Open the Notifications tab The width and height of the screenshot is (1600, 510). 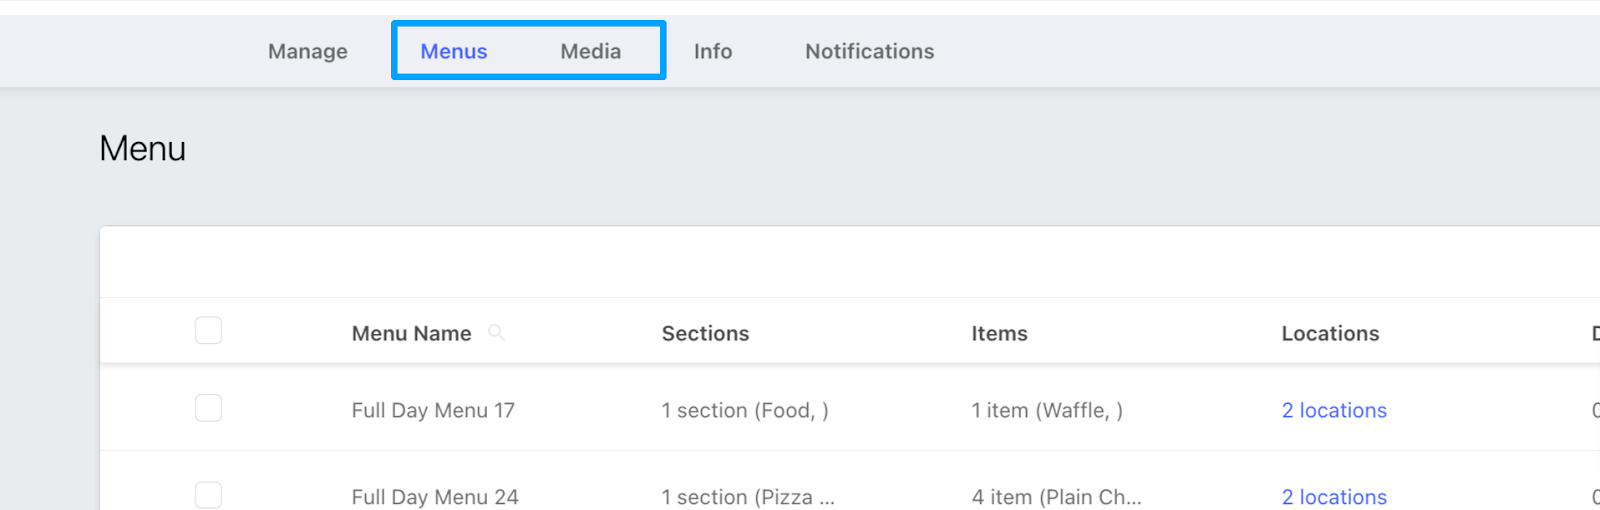869,51
